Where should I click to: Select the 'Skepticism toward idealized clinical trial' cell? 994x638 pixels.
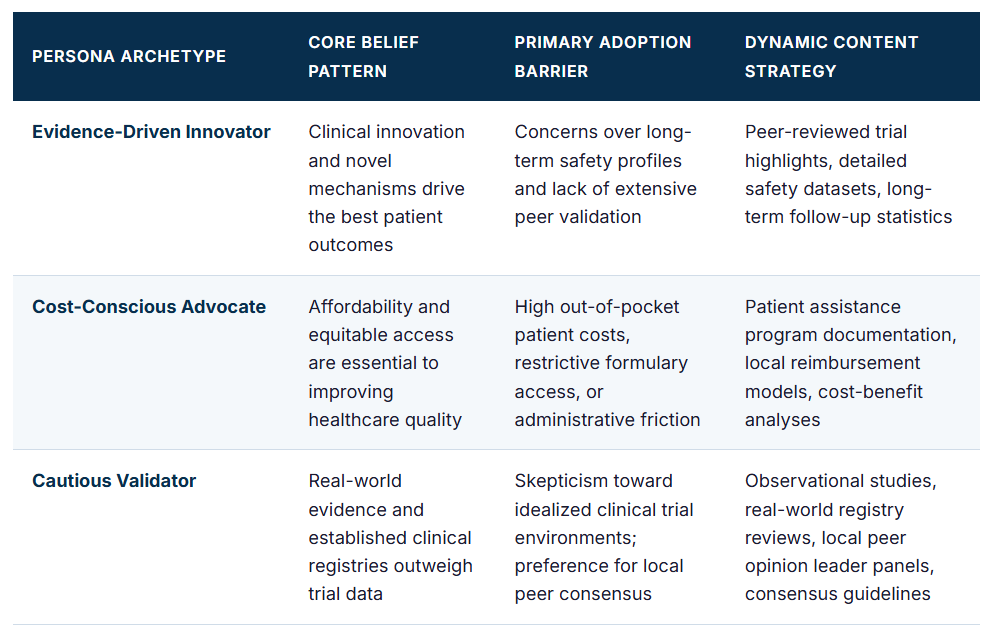604,537
